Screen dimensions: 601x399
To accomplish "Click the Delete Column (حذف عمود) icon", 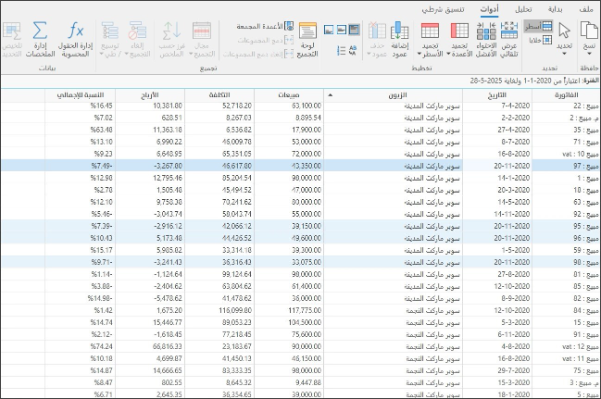I will [x=377, y=30].
